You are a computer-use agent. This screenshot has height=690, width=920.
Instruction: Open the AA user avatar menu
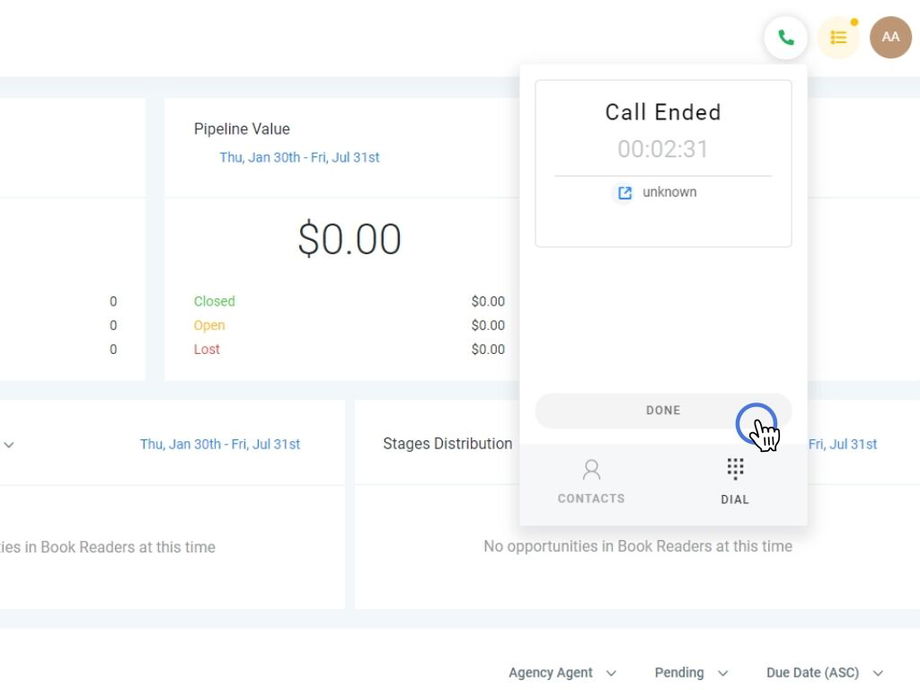click(890, 38)
